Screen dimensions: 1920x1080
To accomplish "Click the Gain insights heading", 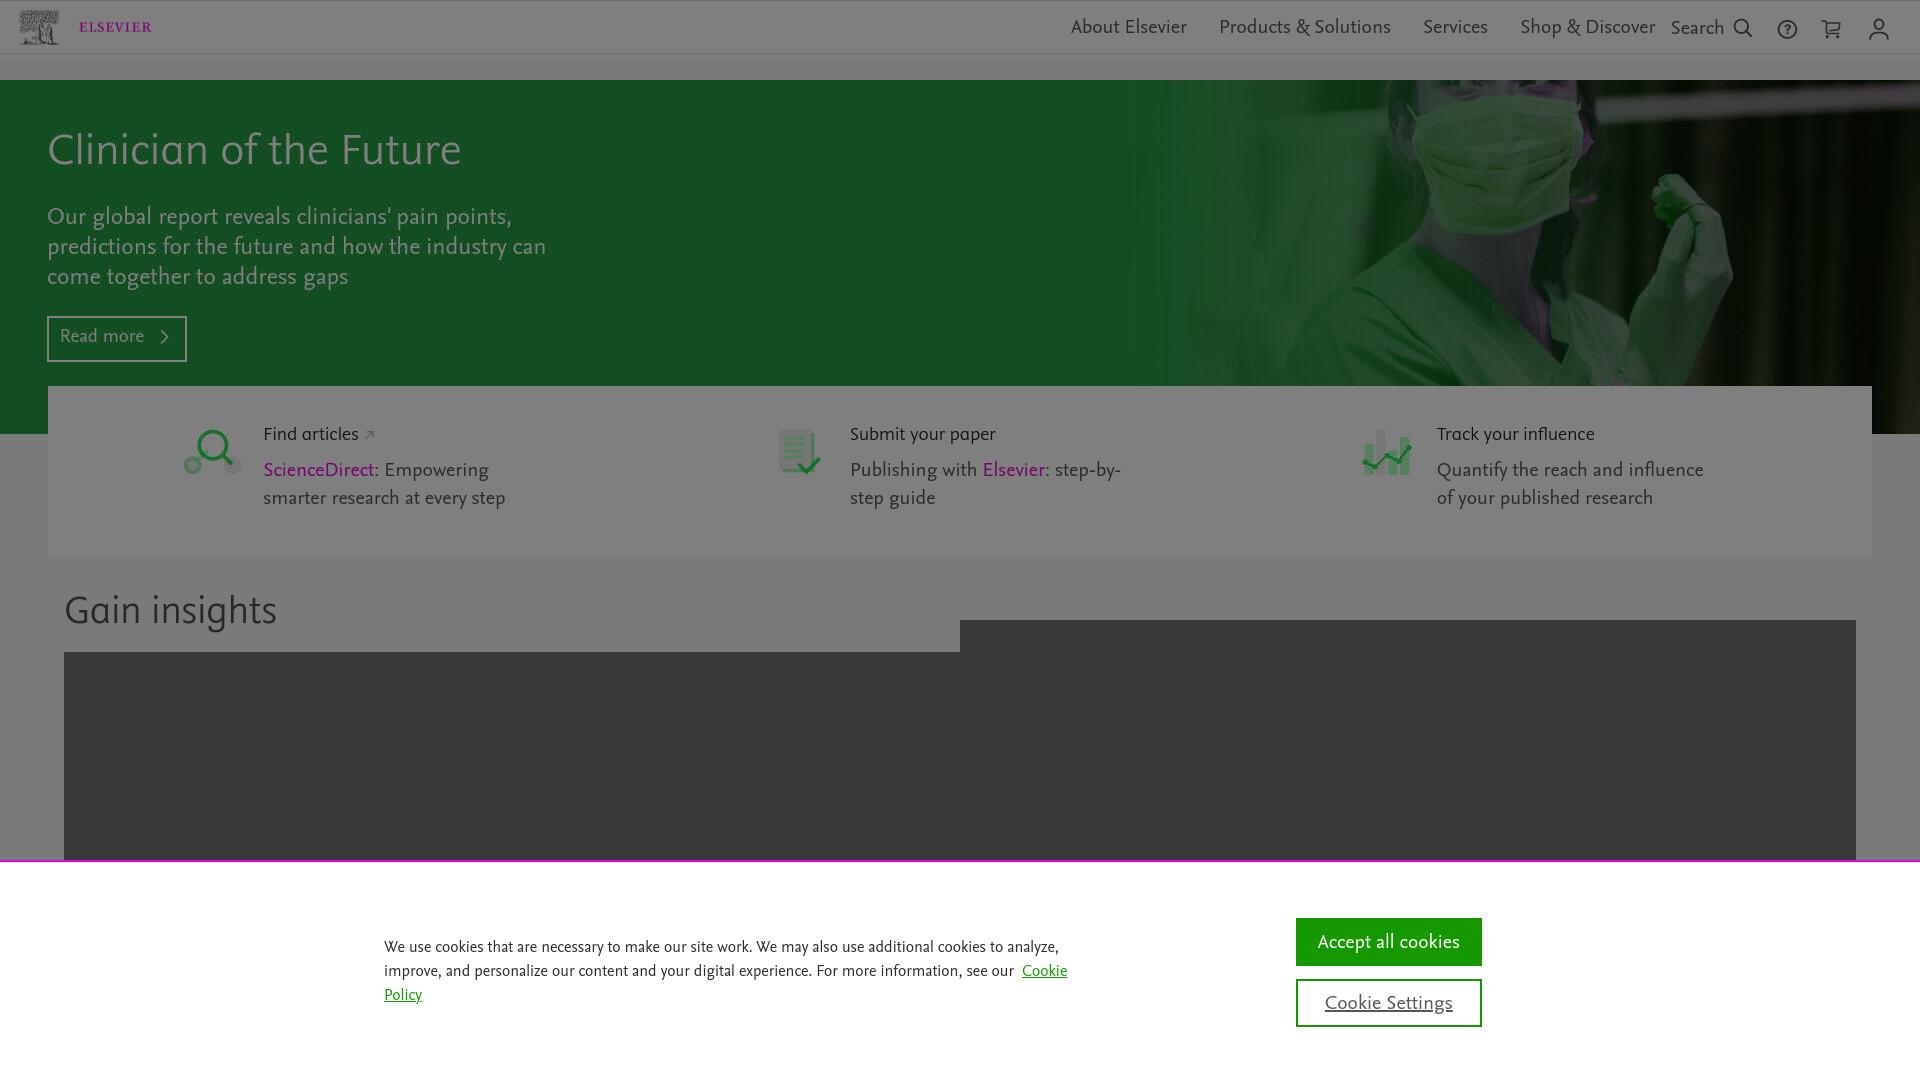I will pyautogui.click(x=170, y=611).
